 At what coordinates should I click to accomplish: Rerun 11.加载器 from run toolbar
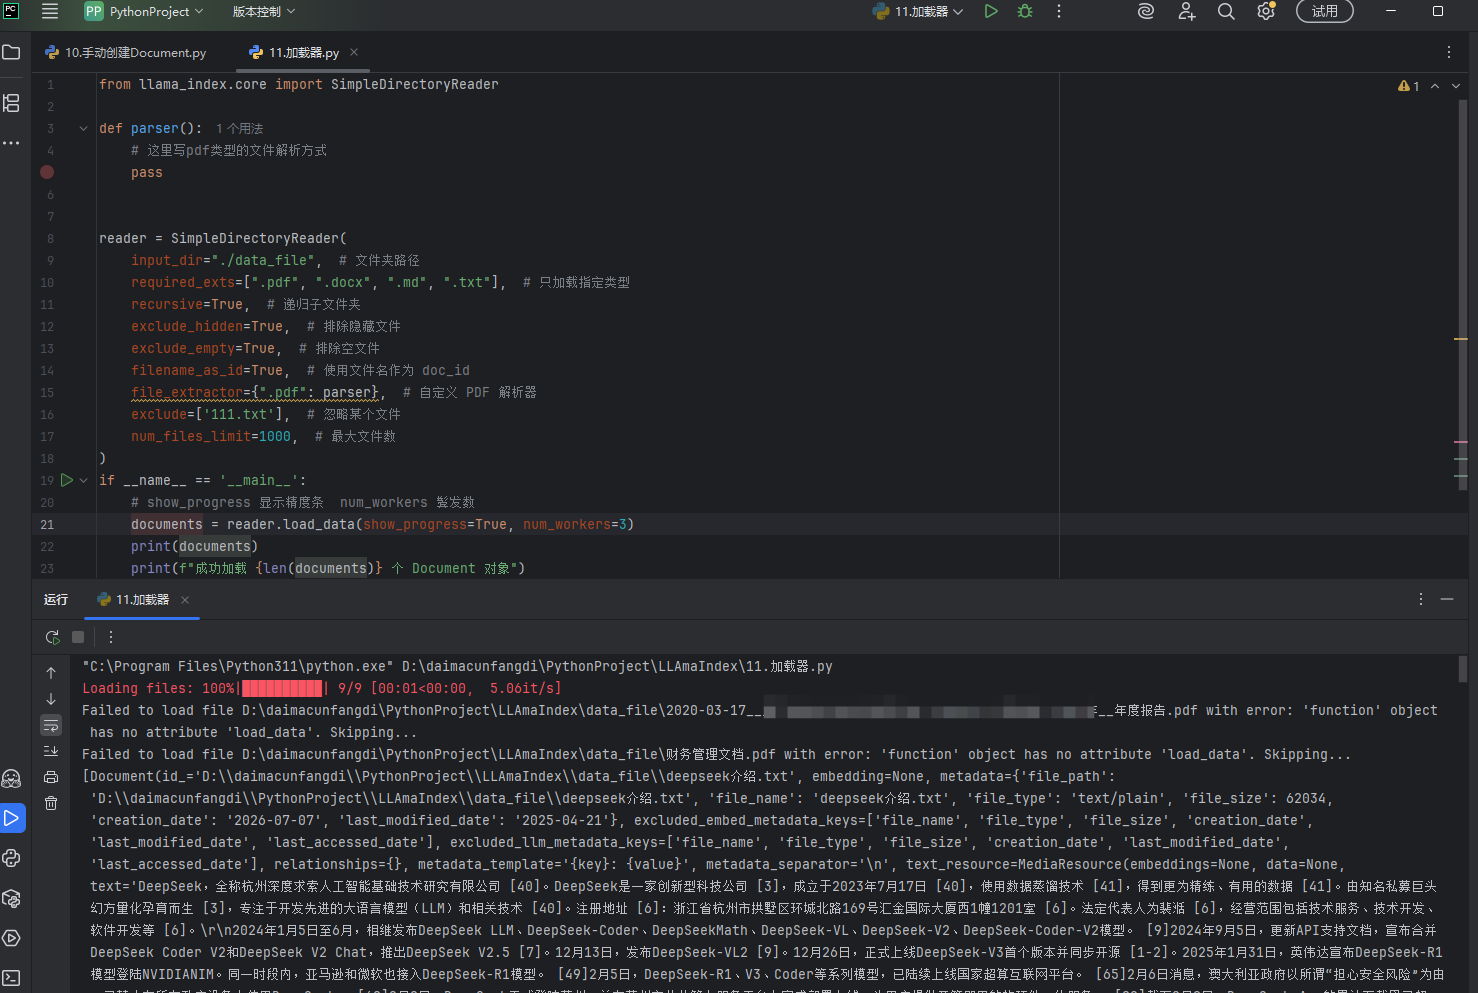click(52, 637)
